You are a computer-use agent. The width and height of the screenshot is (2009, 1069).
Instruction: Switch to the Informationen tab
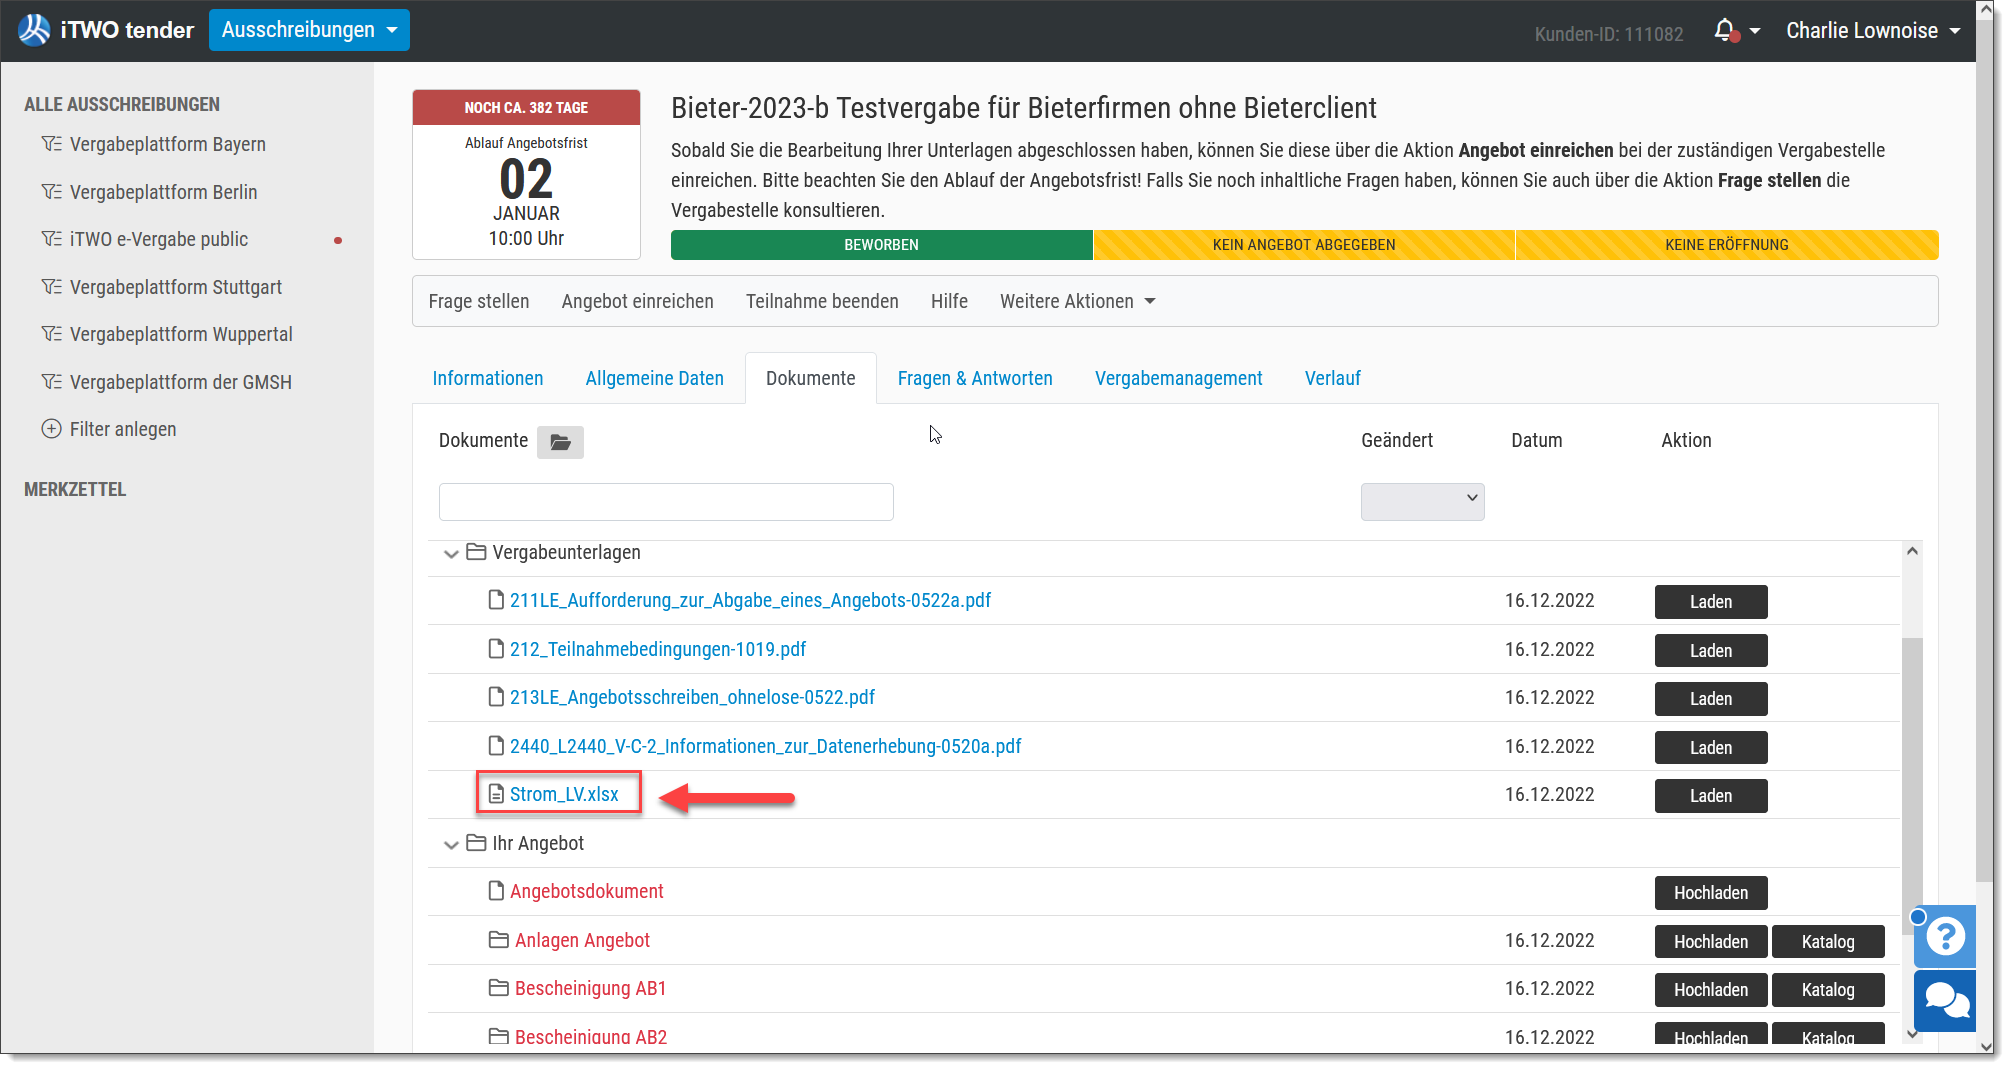tap(488, 378)
